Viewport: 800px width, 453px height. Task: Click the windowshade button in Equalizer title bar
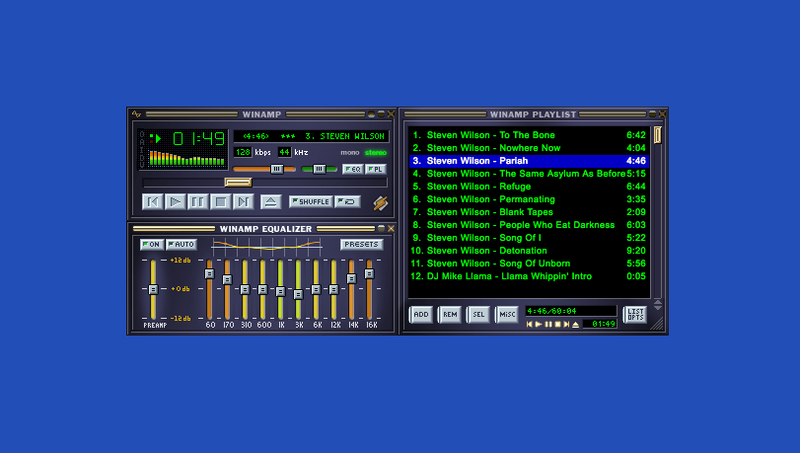click(x=381, y=229)
